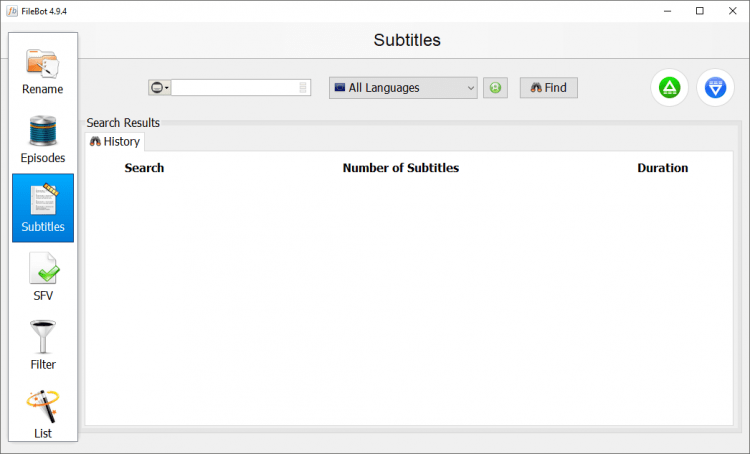Open the All Languages dropdown
The image size is (750, 454).
[403, 88]
